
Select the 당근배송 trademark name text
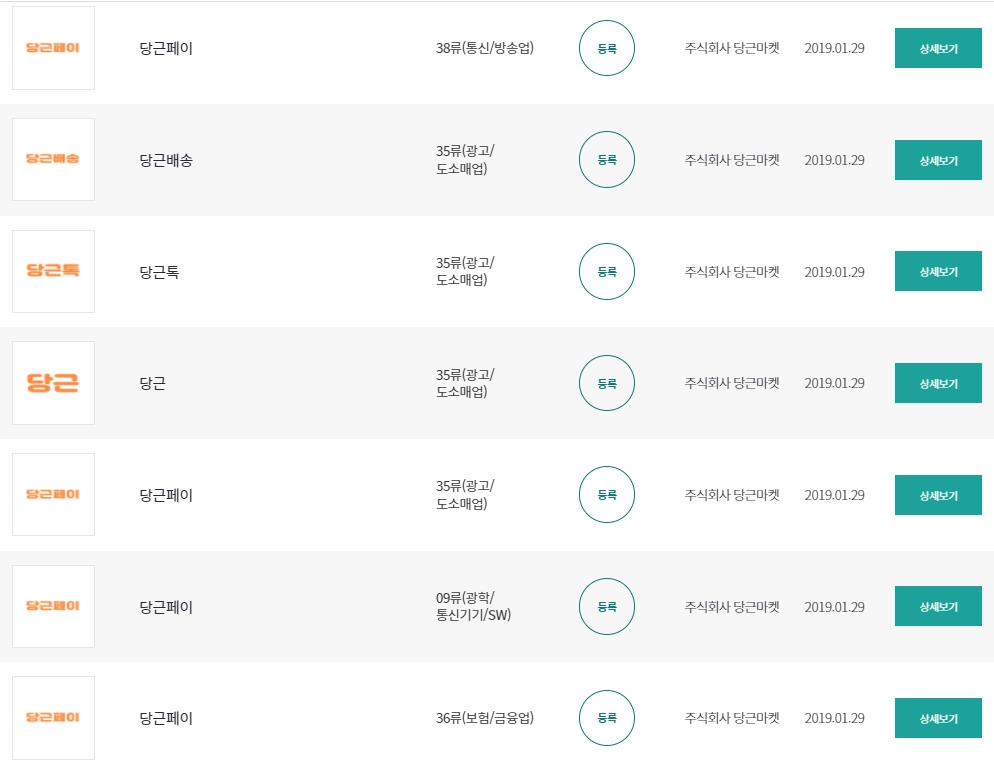tap(166, 160)
